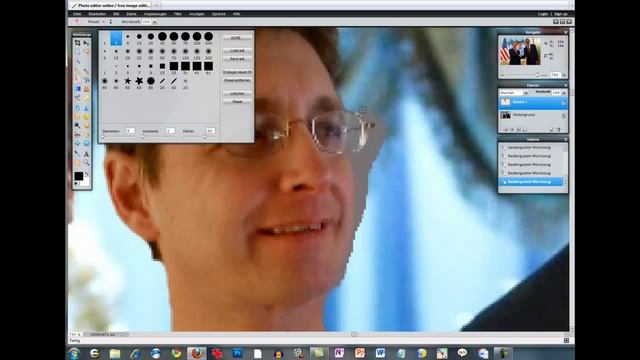Screen dimensions: 640x360
Task: Open the layer opacity slider dropdown
Action: (x=564, y=93)
